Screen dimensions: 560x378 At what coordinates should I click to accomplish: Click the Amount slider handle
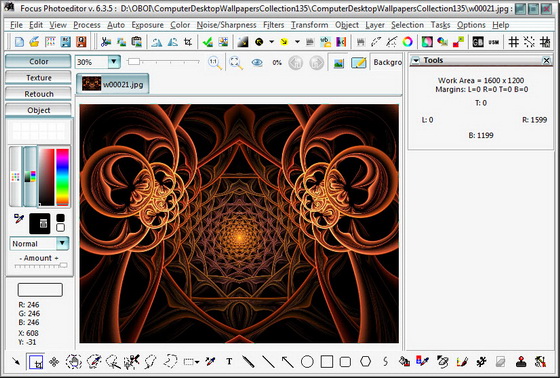pyautogui.click(x=63, y=265)
